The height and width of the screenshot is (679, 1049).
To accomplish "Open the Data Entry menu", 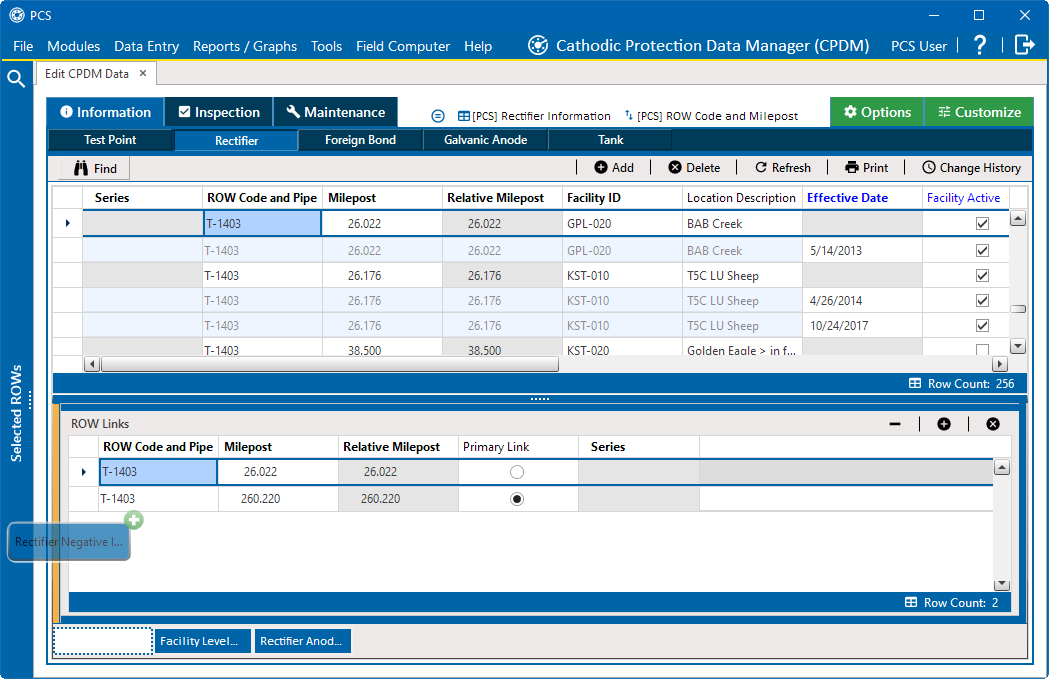I will [x=147, y=46].
